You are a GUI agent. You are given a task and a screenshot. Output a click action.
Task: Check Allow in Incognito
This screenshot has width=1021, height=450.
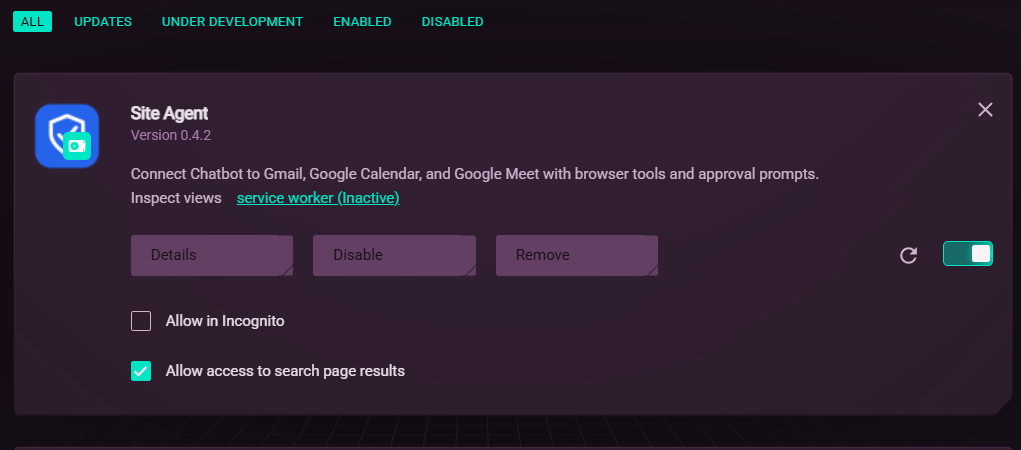(141, 321)
